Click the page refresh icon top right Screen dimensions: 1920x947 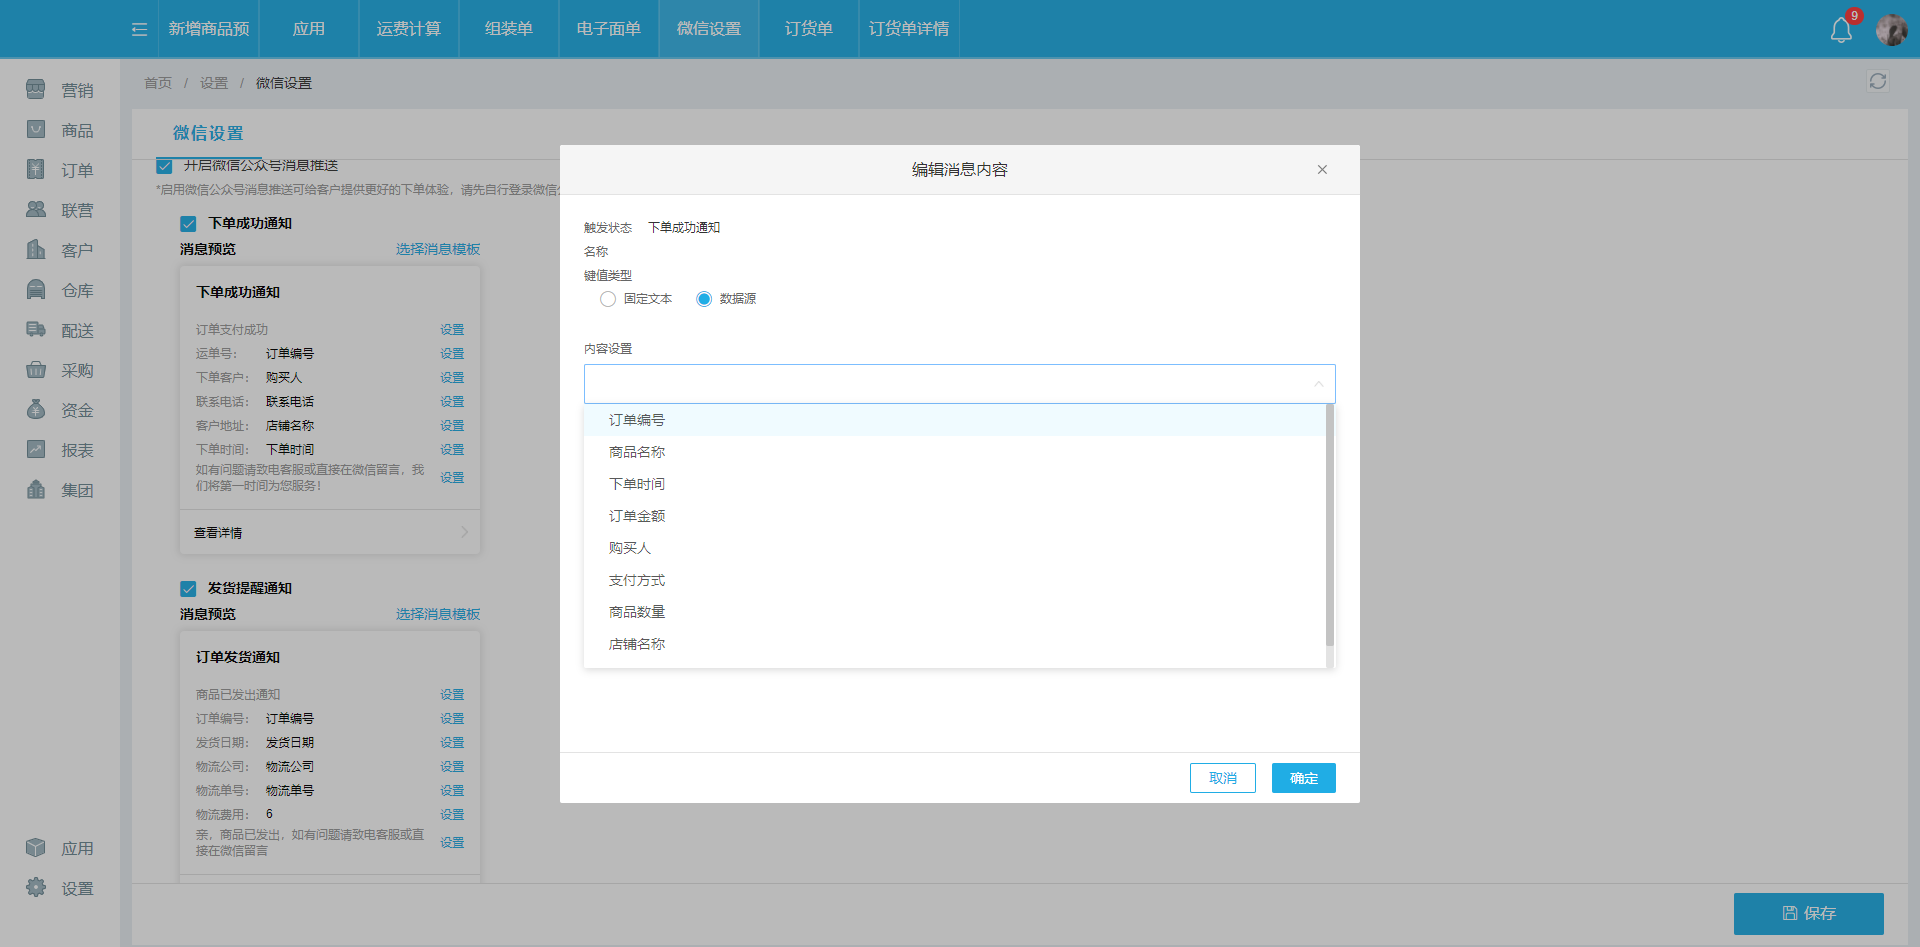[x=1877, y=81]
